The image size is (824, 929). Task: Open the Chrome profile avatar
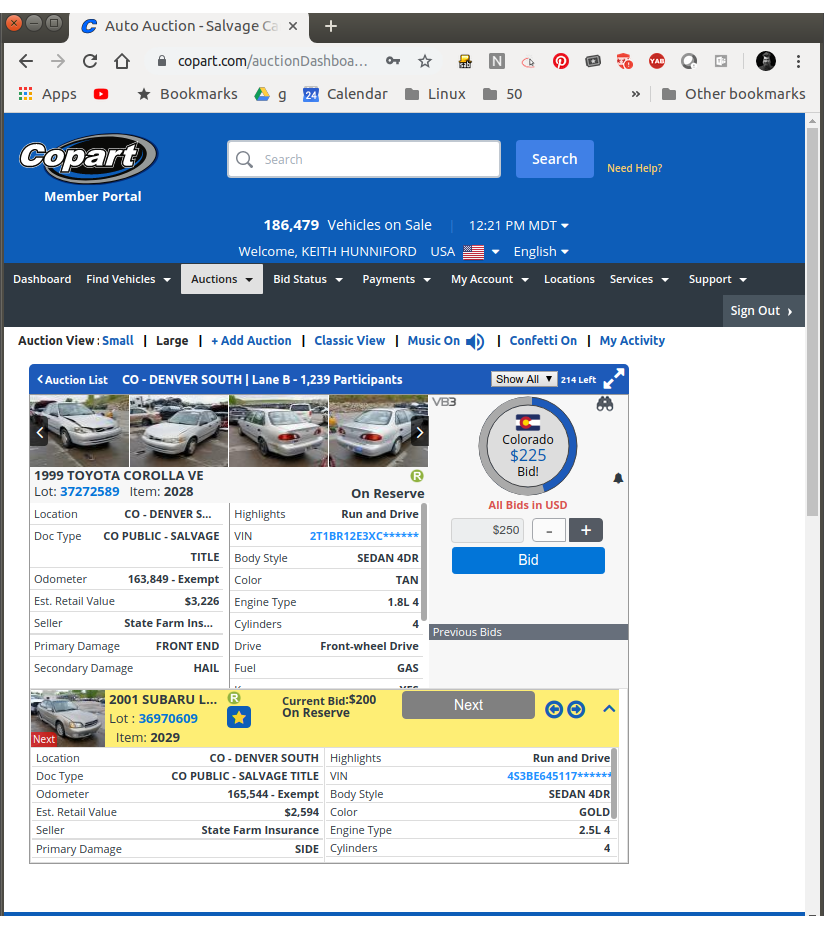pyautogui.click(x=766, y=61)
